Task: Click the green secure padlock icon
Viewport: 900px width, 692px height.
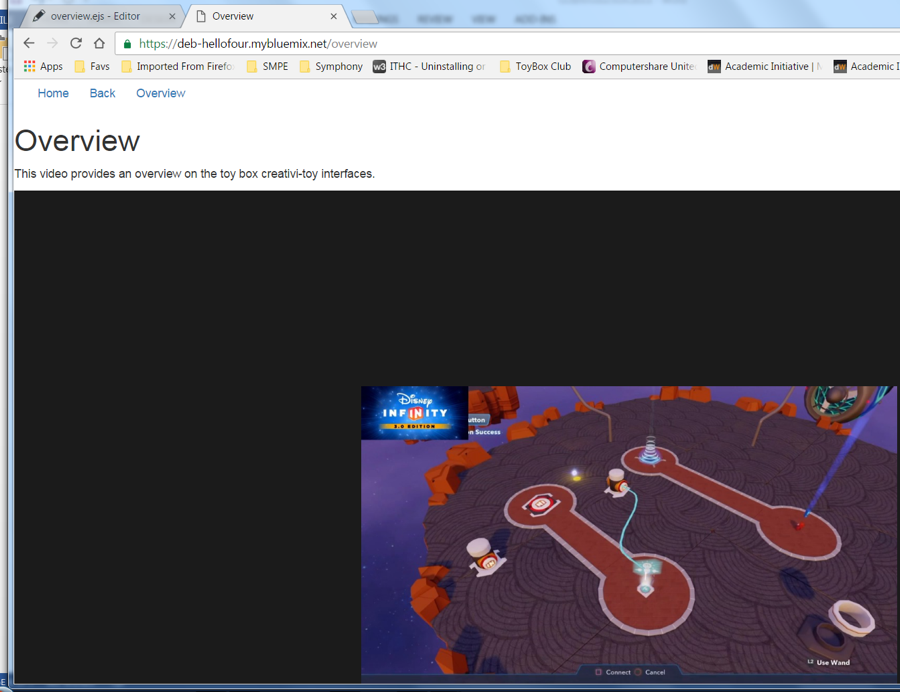Action: pyautogui.click(x=127, y=44)
